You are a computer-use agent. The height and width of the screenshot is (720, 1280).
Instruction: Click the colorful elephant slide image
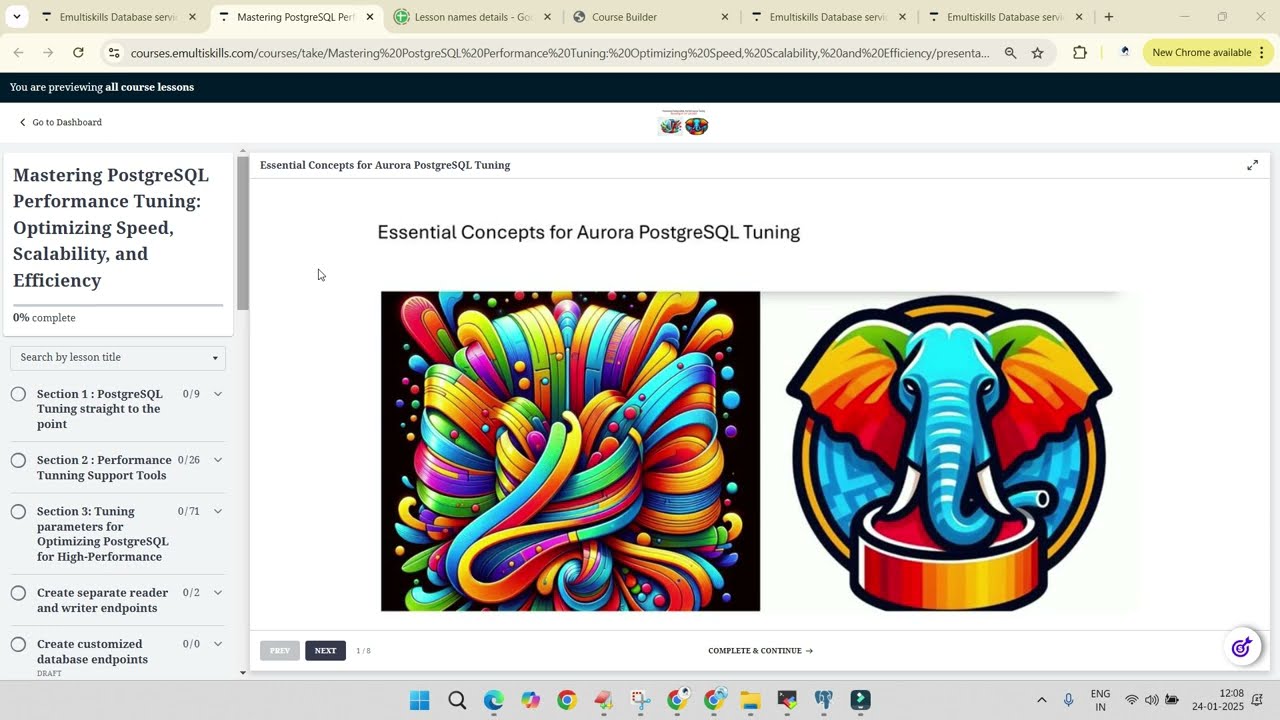coord(948,451)
